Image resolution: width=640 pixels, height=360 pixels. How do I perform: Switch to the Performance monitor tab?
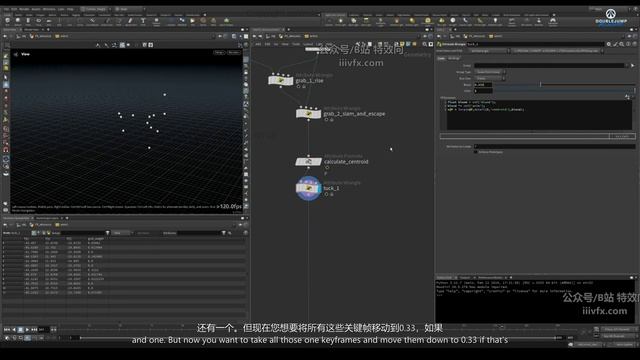tap(491, 278)
